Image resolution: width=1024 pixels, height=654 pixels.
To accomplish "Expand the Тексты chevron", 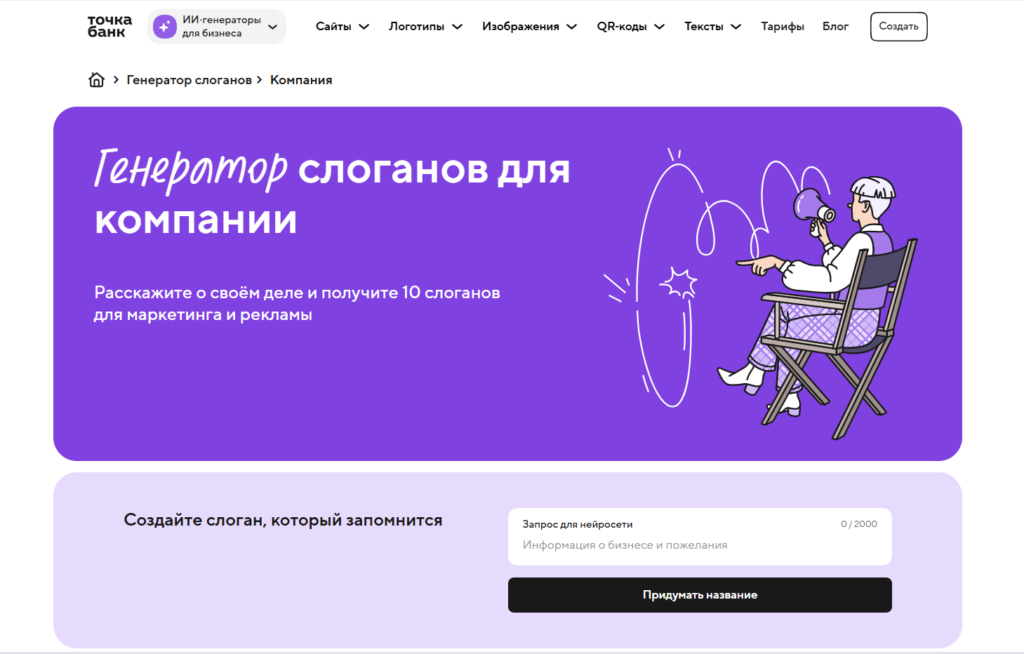I will [736, 27].
